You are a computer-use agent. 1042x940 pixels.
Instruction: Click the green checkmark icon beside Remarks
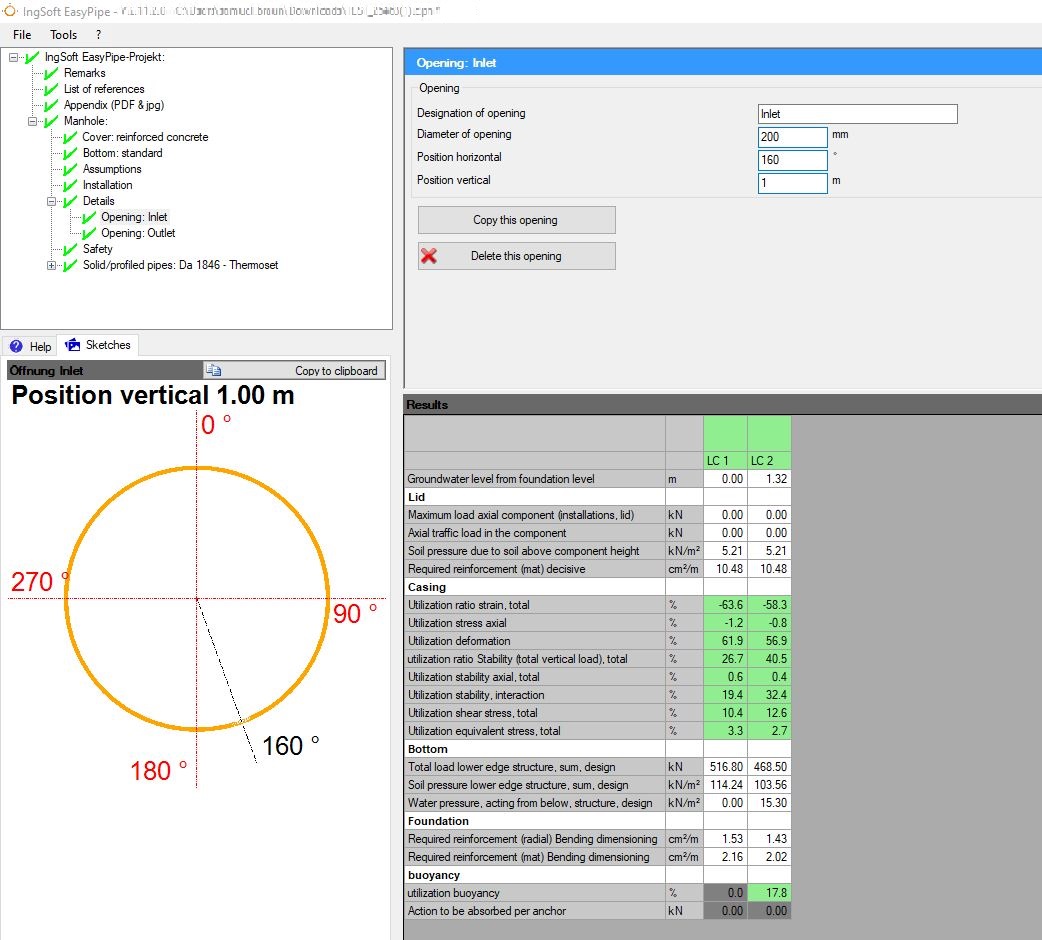(52, 73)
